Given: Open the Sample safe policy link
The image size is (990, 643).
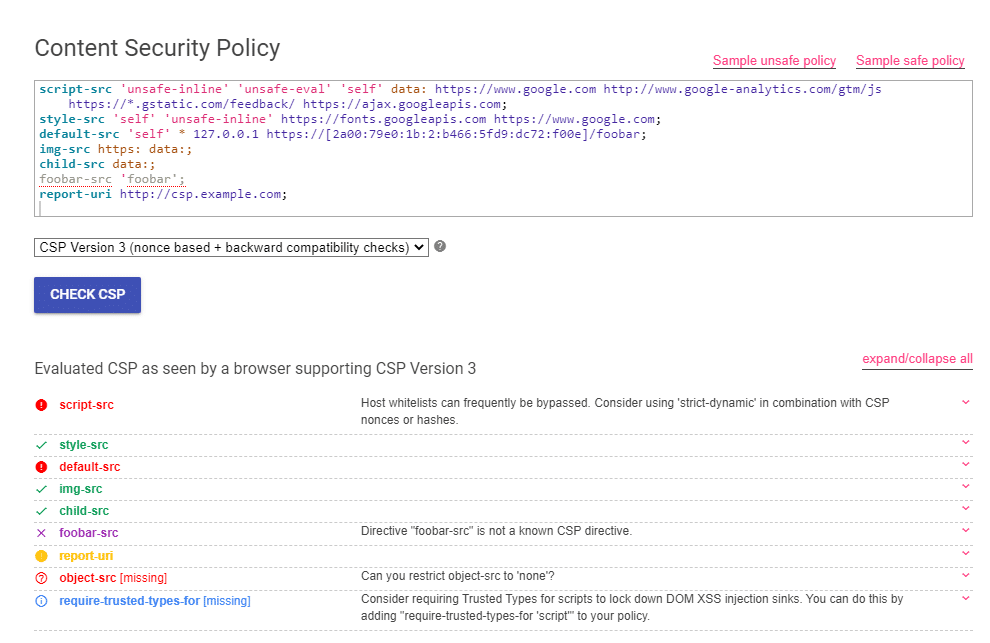Looking at the screenshot, I should coord(910,61).
